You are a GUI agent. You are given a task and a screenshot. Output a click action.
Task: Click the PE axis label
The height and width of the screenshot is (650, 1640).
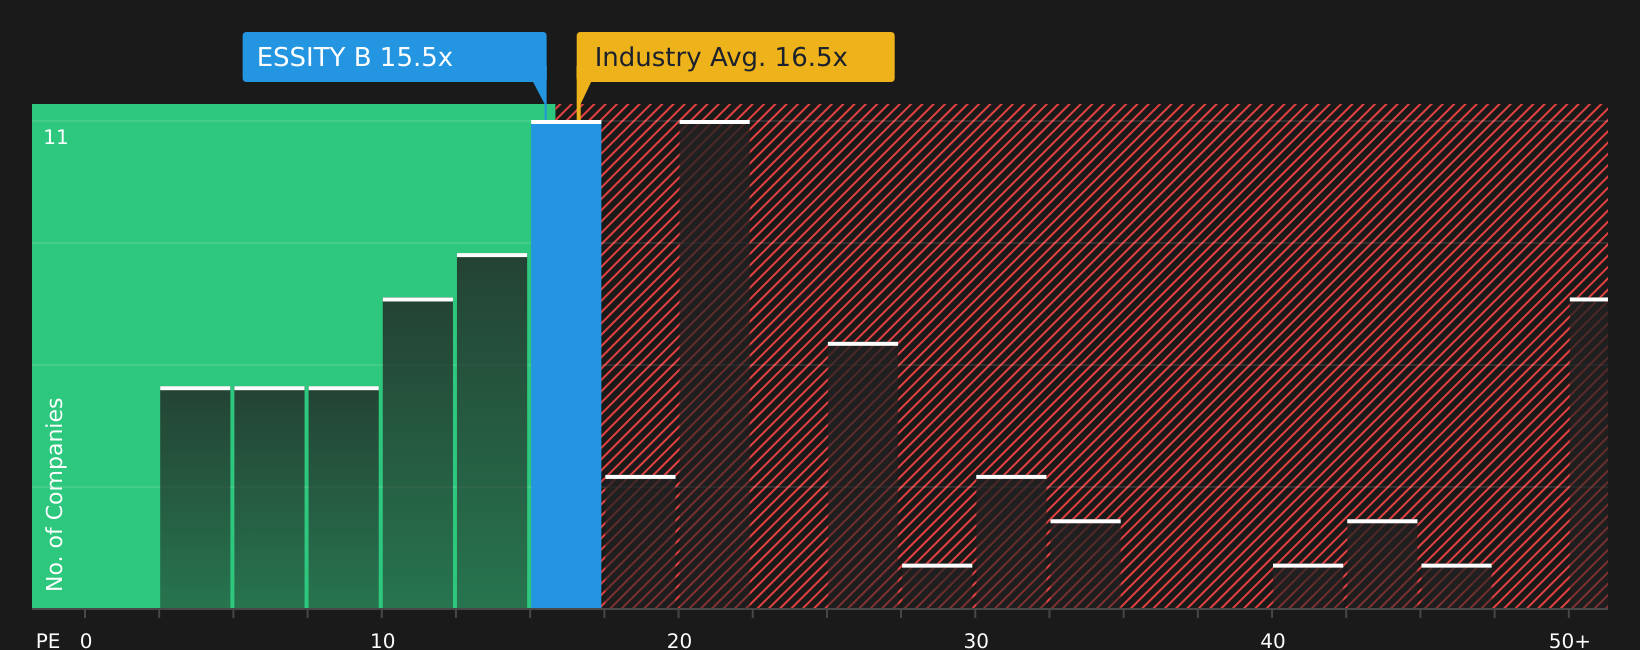48,641
